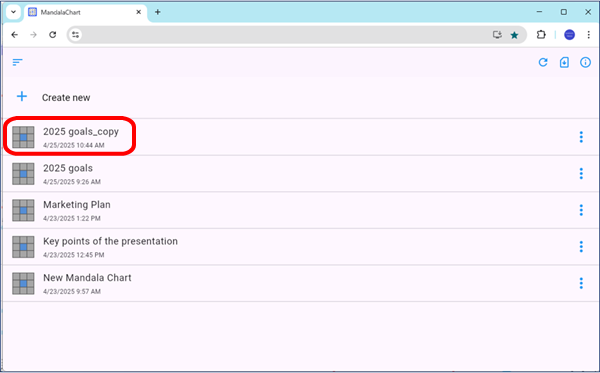Go back with browser back arrow
This screenshot has height=373, width=600.
coord(15,35)
